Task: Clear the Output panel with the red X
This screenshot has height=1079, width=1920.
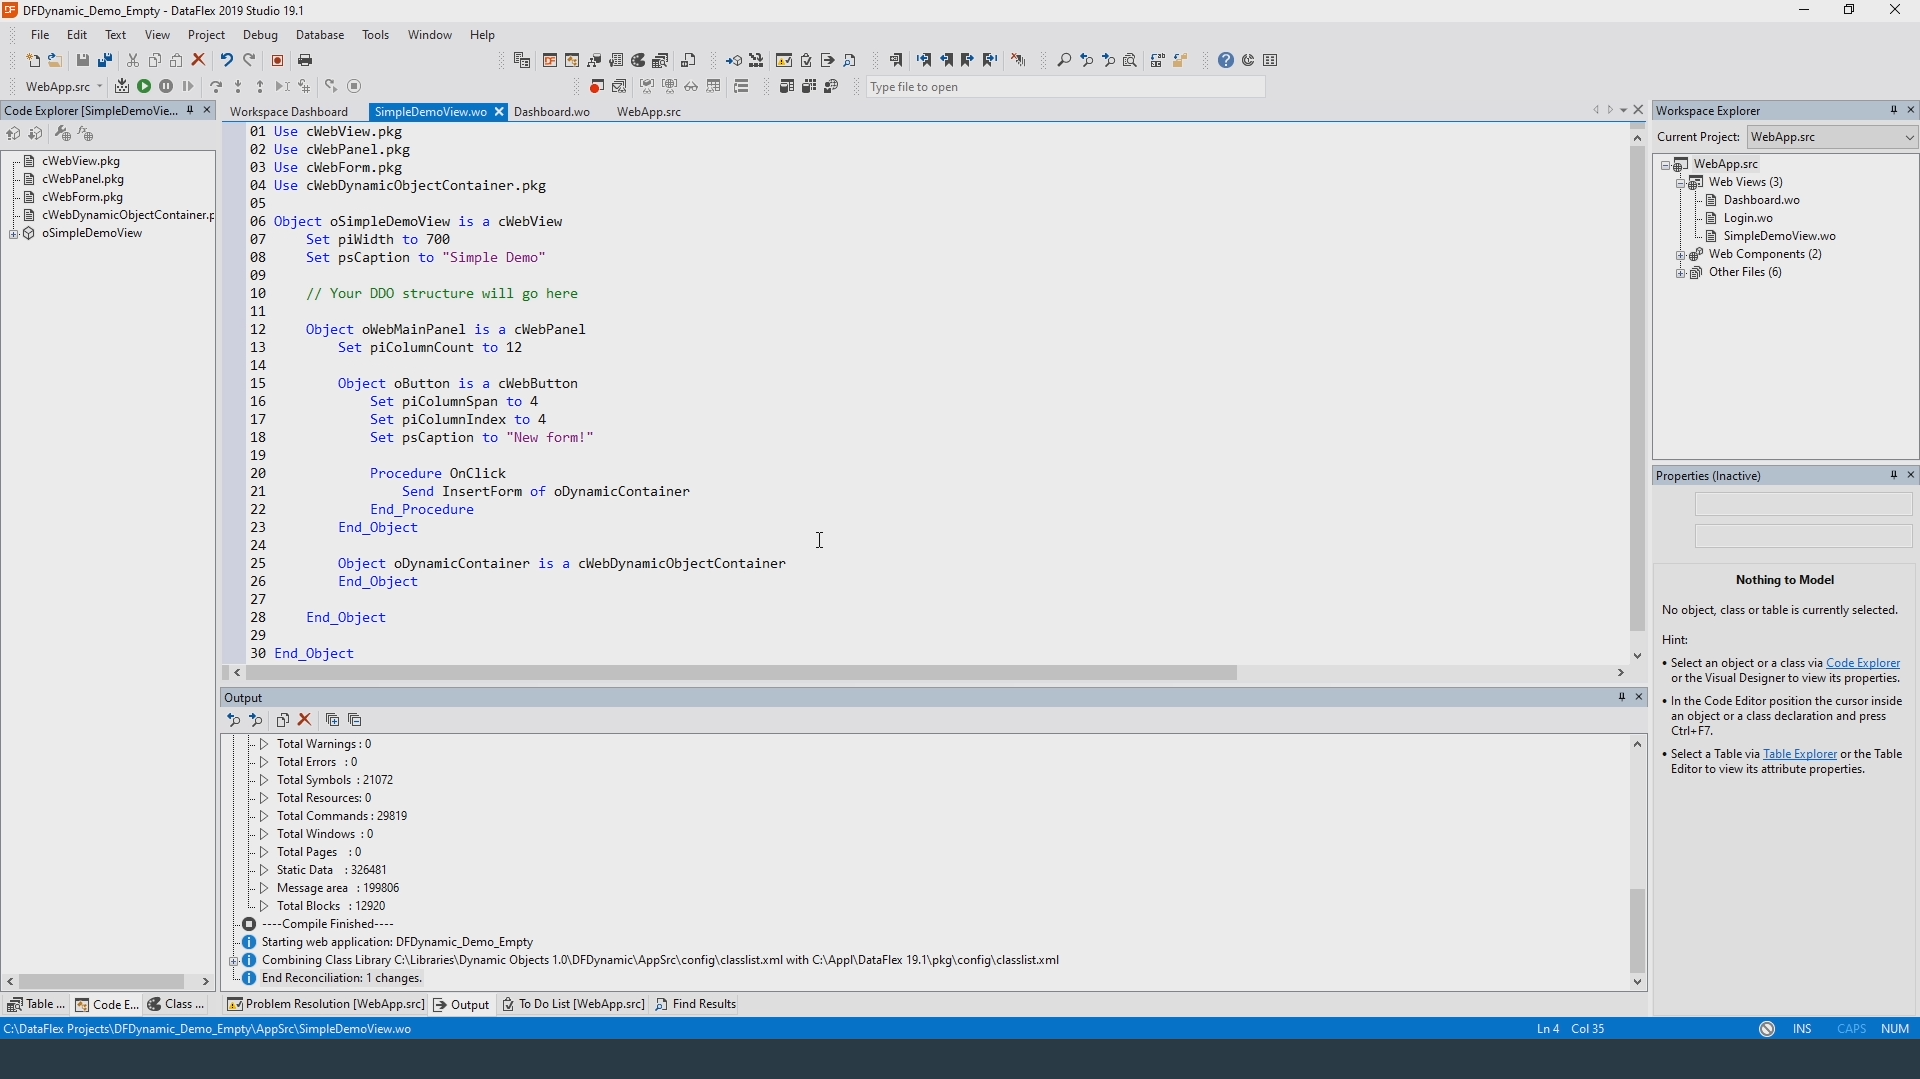Action: click(306, 720)
